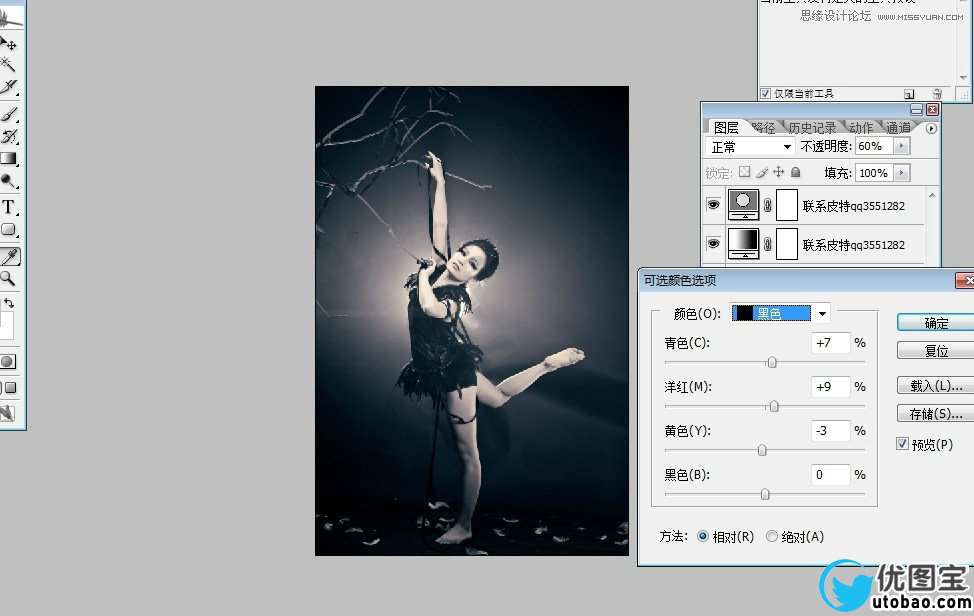
Task: Click lock image pixels brush icon
Action: coord(762,172)
